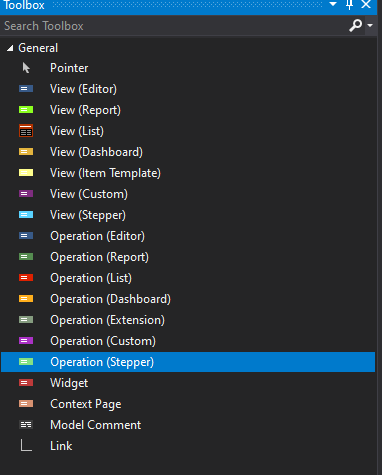382x475 pixels.
Task: Click the Widget red icon
Action: (x=26, y=383)
